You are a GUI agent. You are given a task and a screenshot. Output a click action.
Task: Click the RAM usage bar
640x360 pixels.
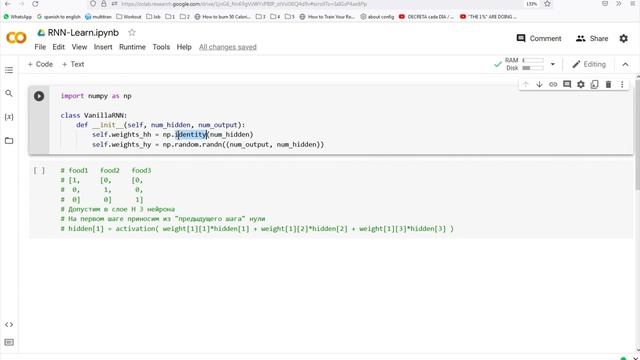click(x=533, y=60)
